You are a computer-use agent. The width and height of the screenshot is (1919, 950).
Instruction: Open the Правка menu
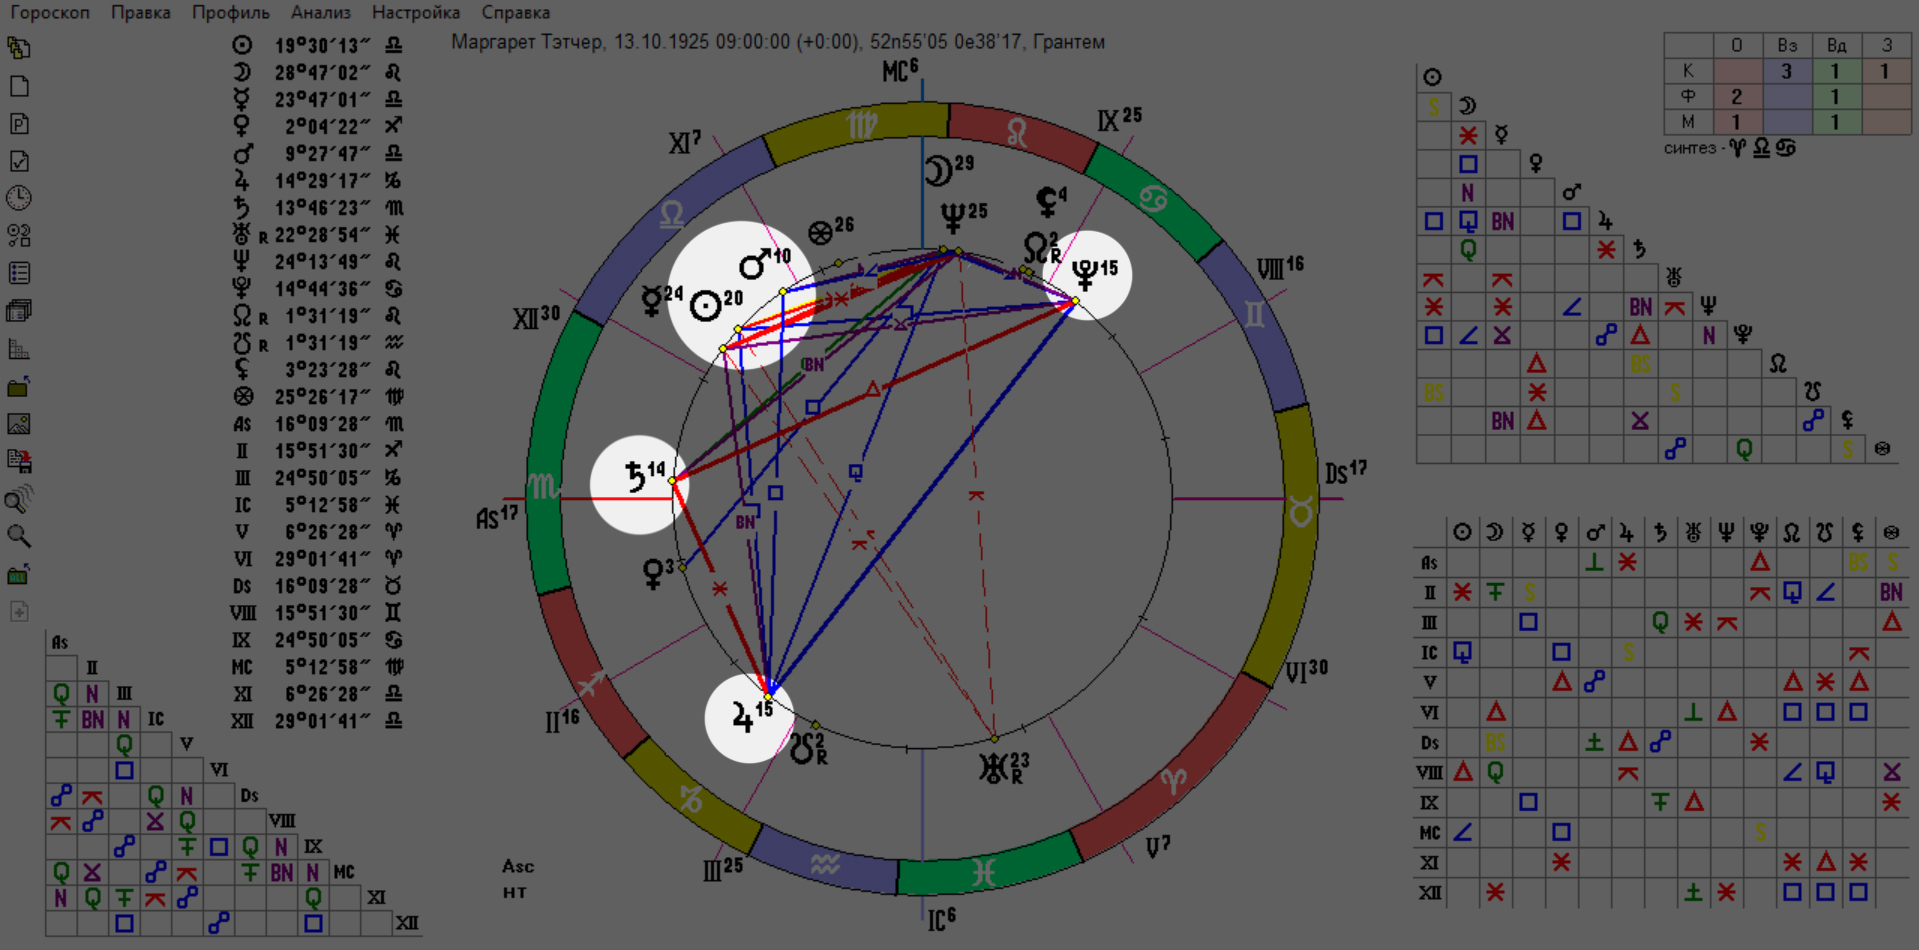click(141, 12)
